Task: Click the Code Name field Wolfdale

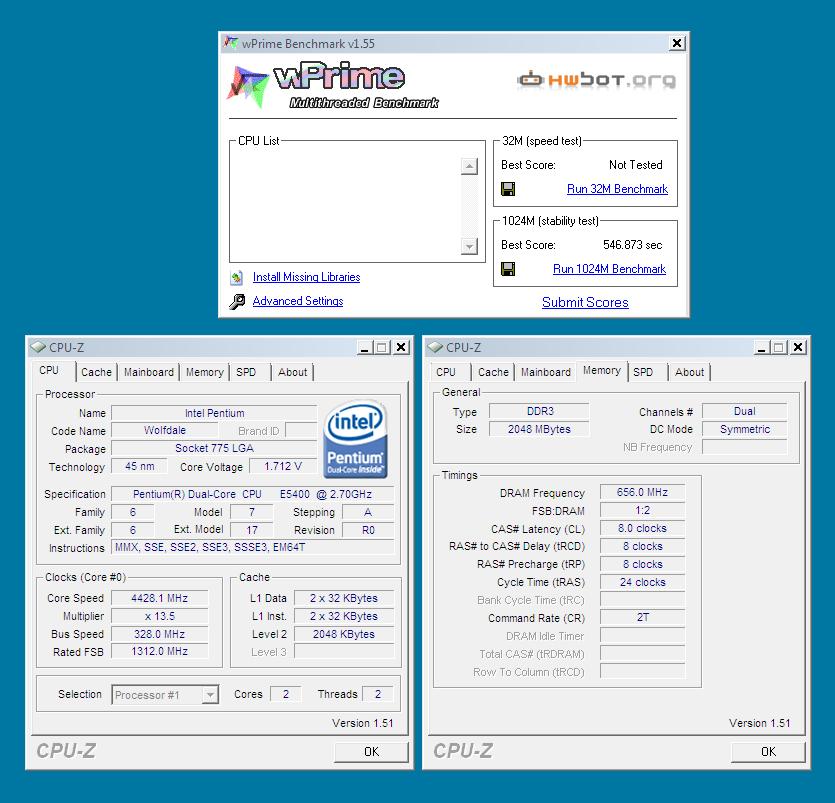Action: point(165,430)
